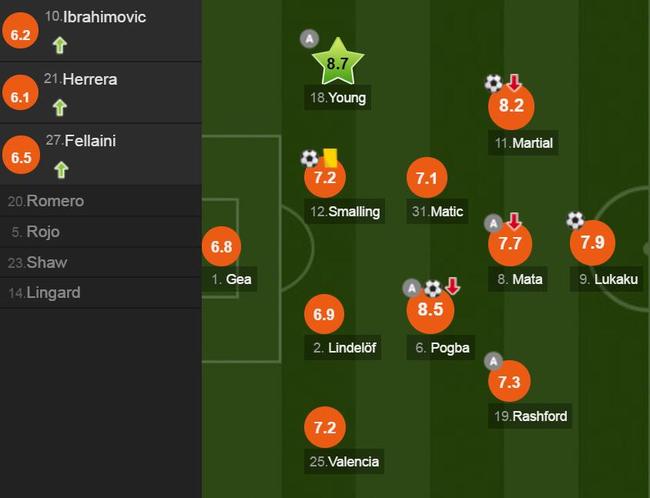
Task: Select Mata's 7.7 rating circle
Action: click(510, 243)
